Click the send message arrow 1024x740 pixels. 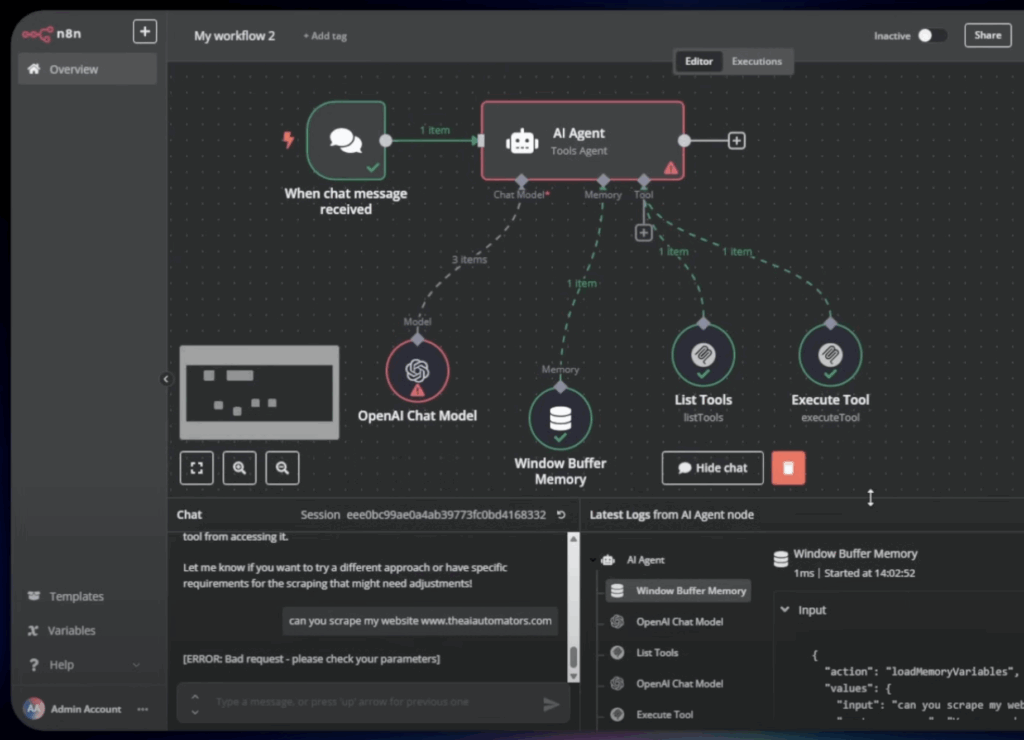[551, 704]
